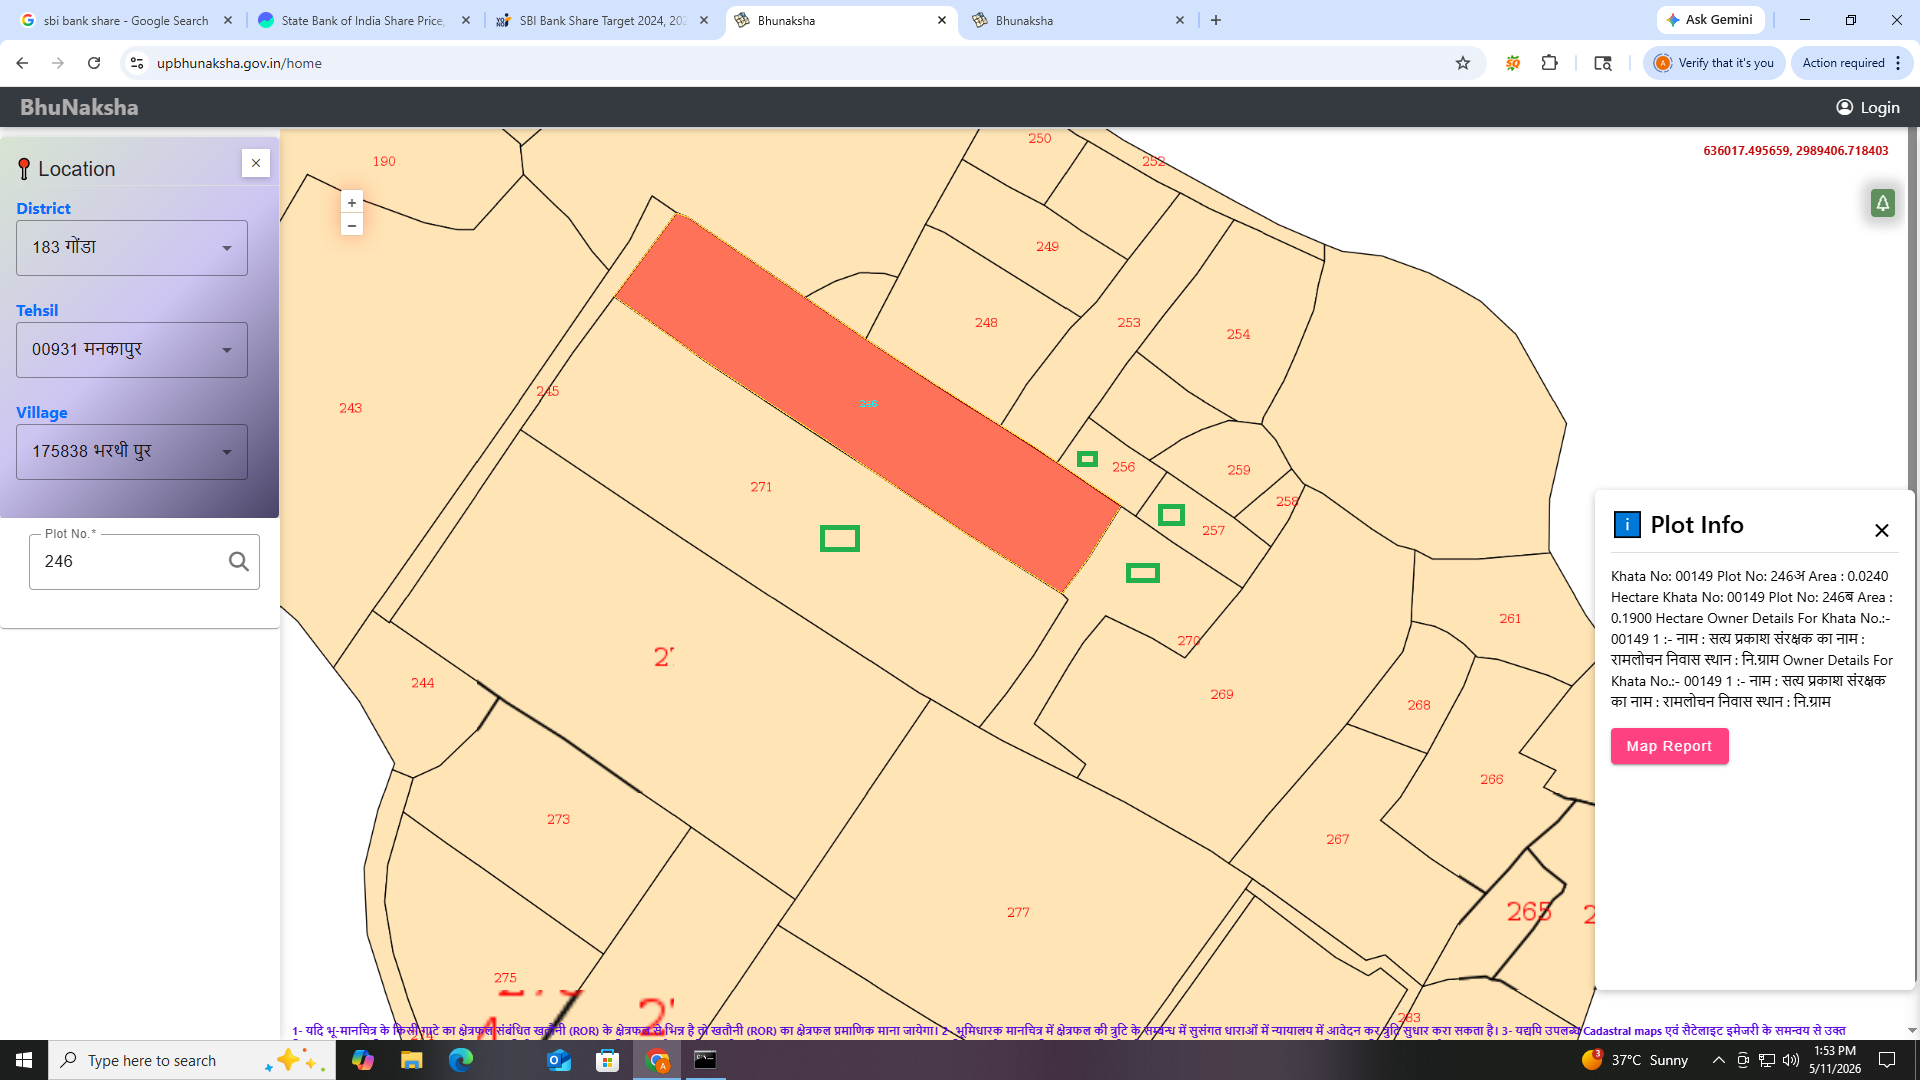Select plot 273 on the map
This screenshot has width=1920, height=1080.
[558, 819]
